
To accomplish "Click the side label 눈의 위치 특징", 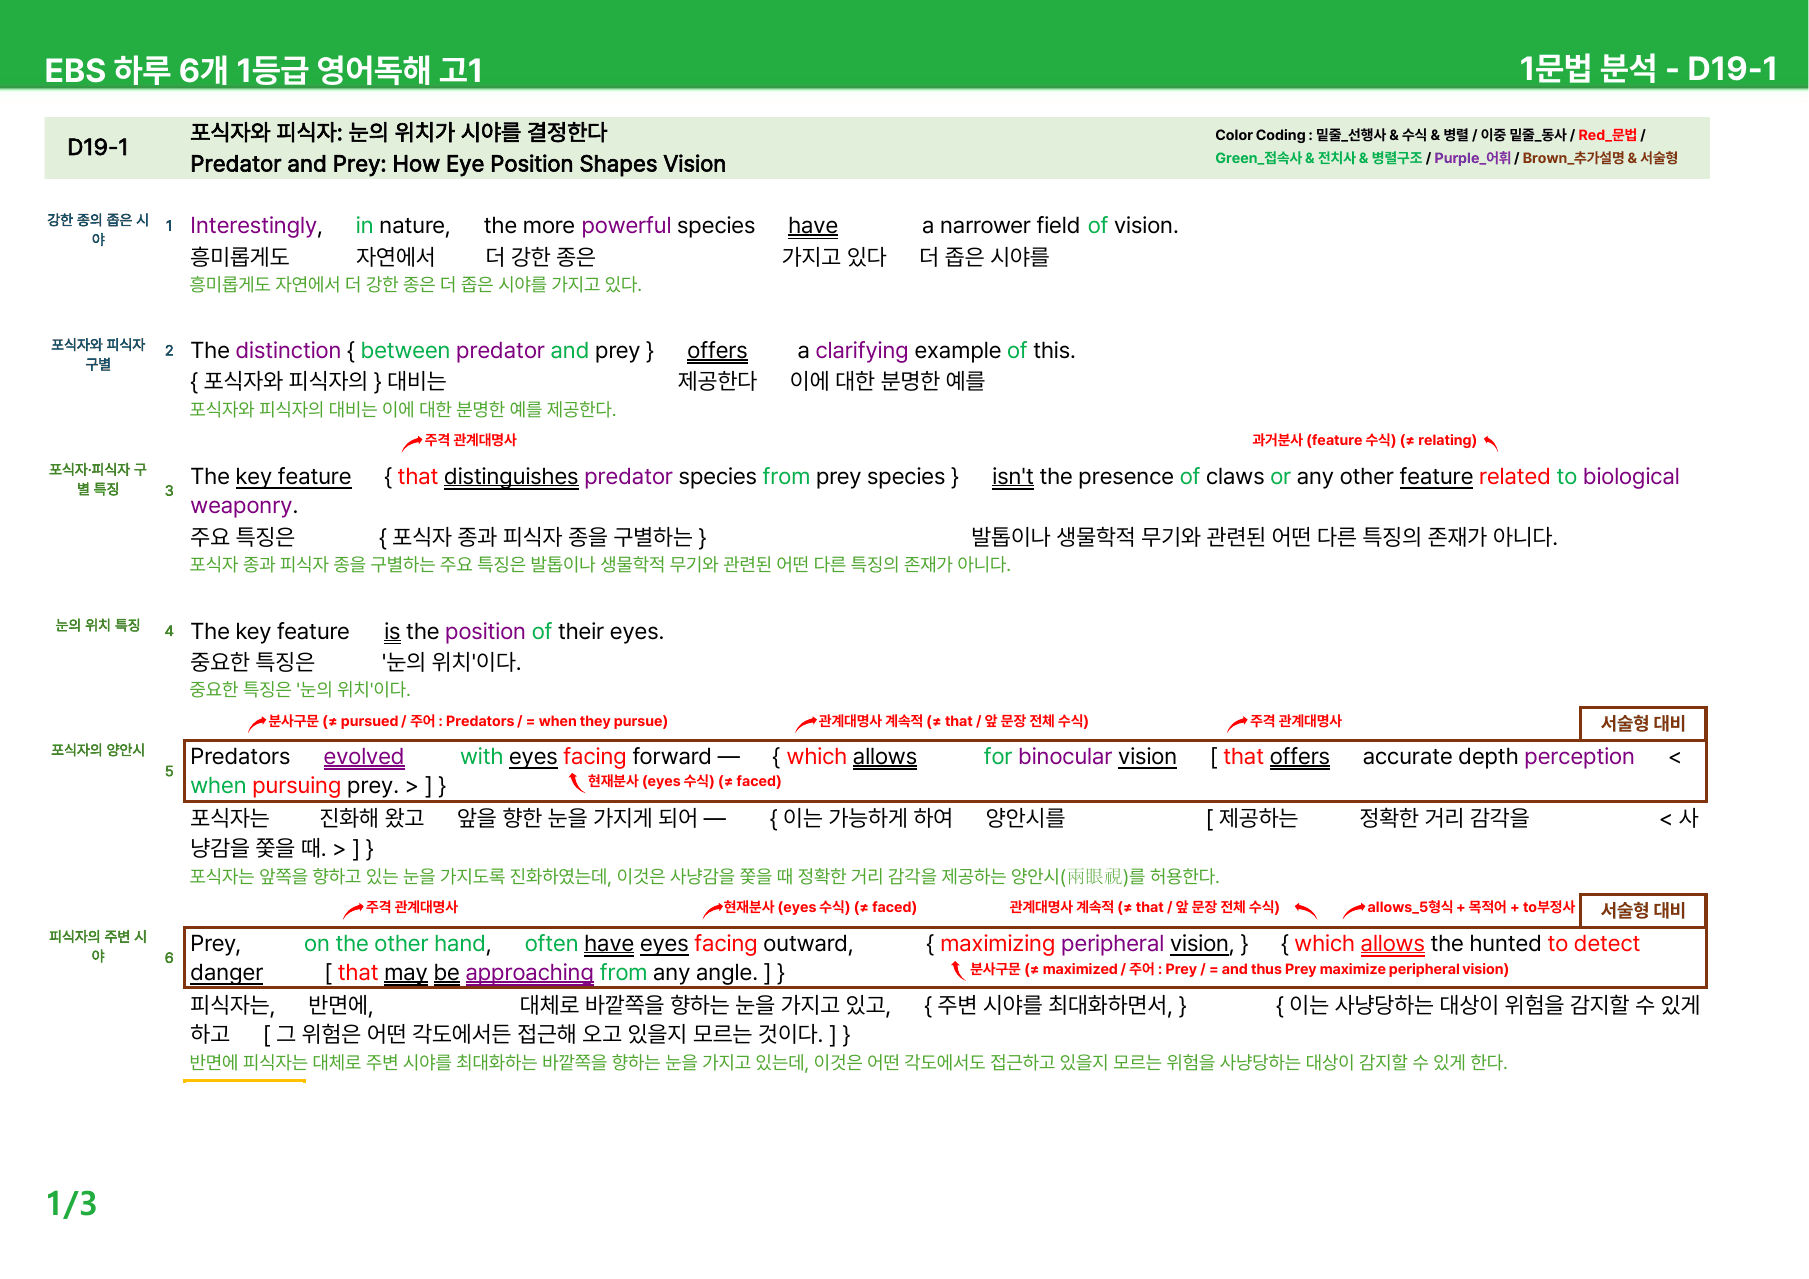I will (x=98, y=626).
